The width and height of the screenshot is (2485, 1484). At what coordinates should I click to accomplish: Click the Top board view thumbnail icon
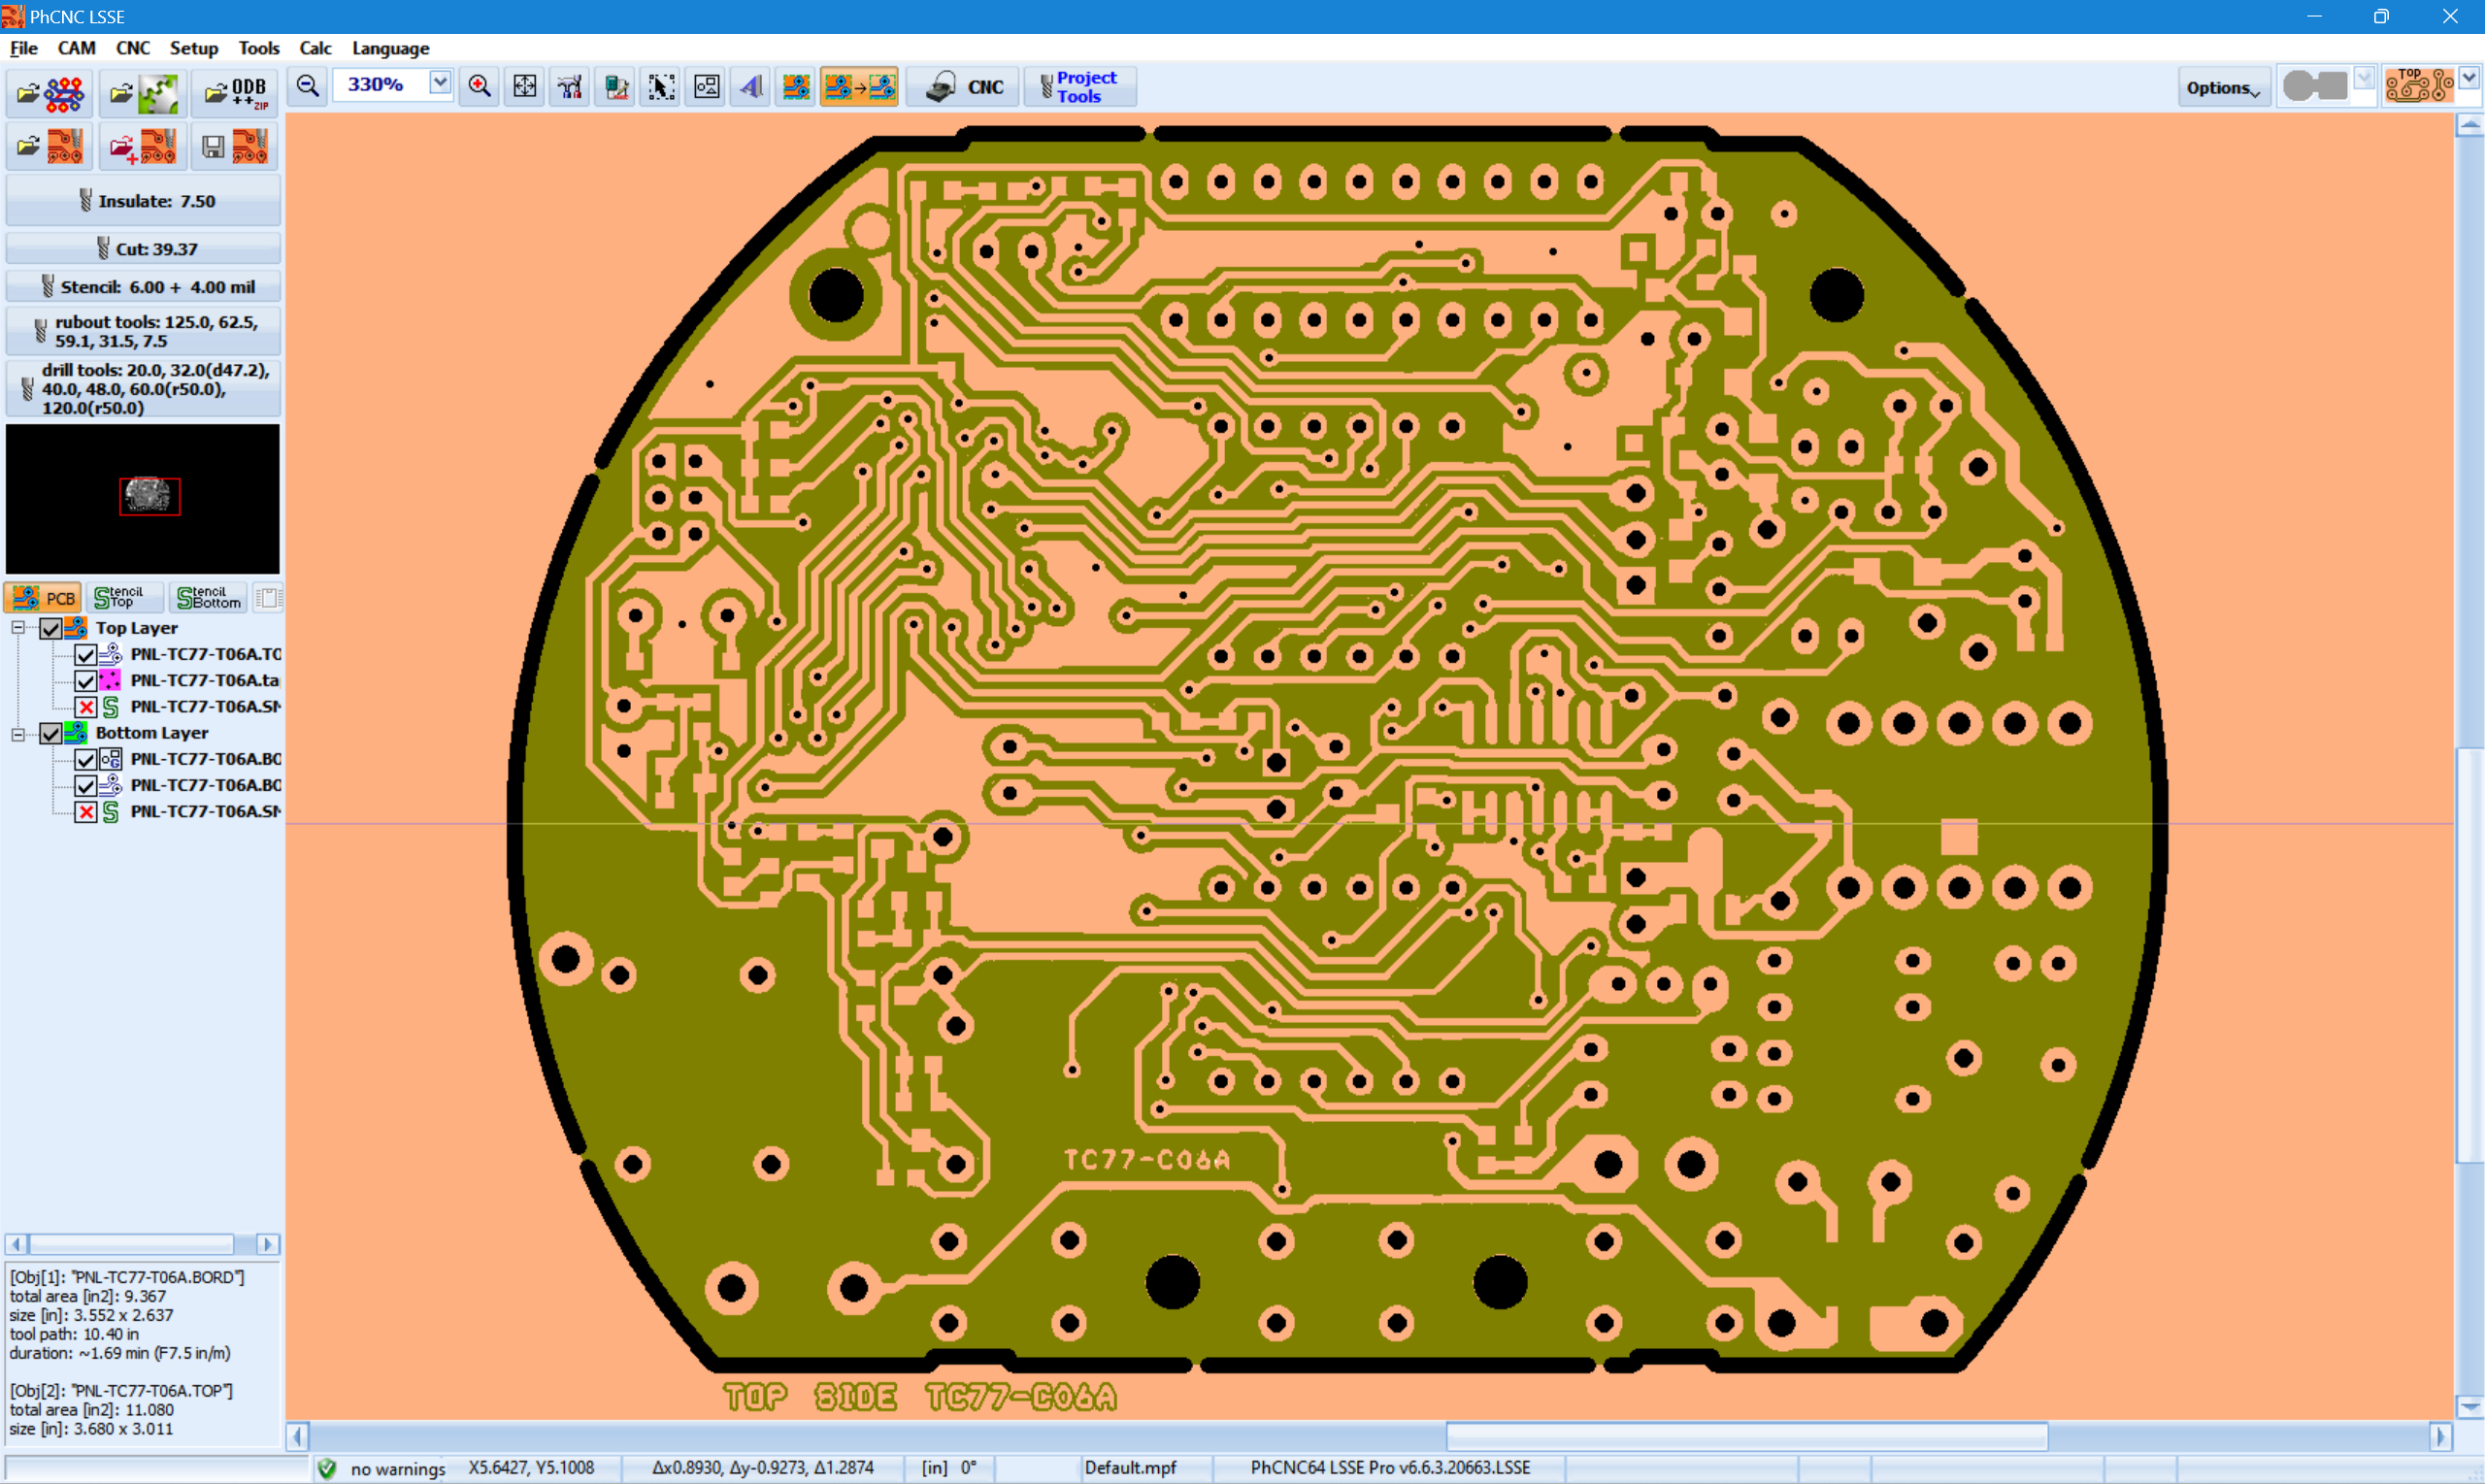click(x=2418, y=86)
